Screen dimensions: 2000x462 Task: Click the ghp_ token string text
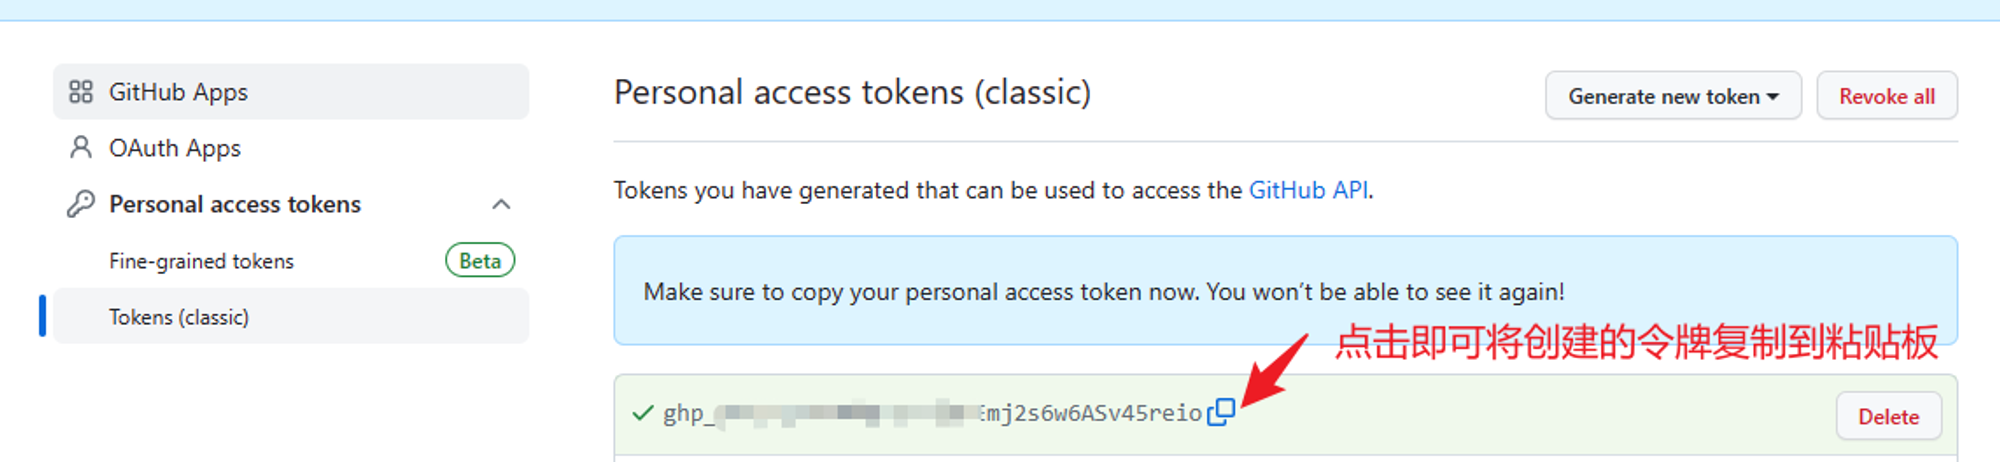[x=932, y=413]
